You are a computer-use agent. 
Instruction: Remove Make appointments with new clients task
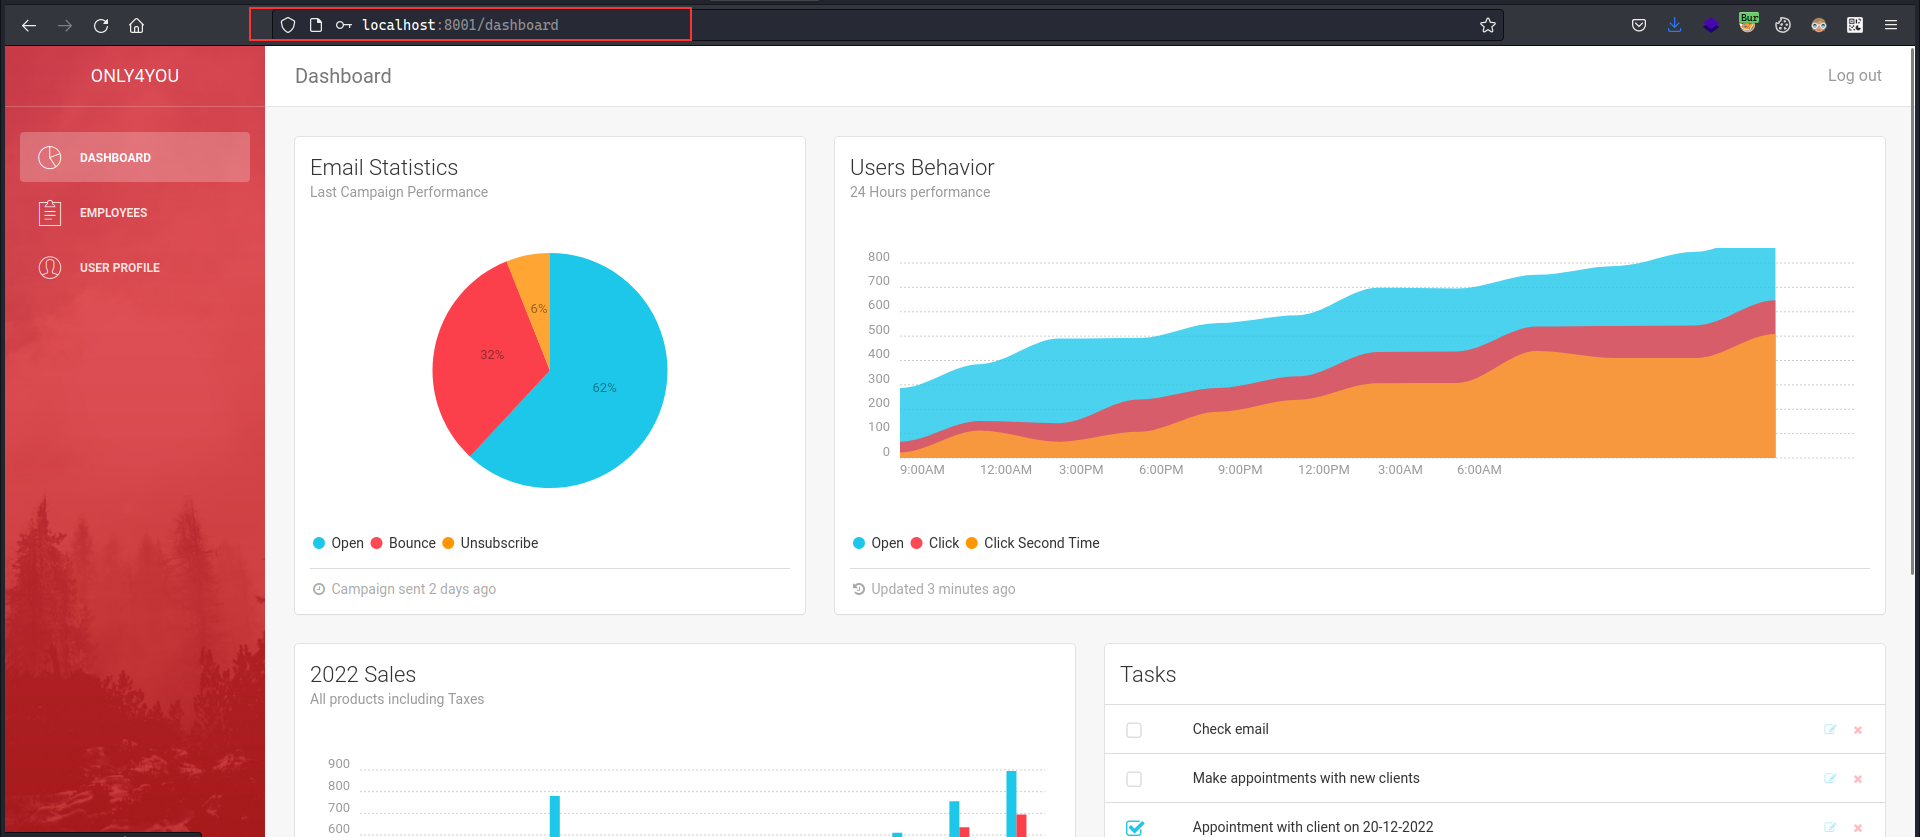click(1858, 779)
